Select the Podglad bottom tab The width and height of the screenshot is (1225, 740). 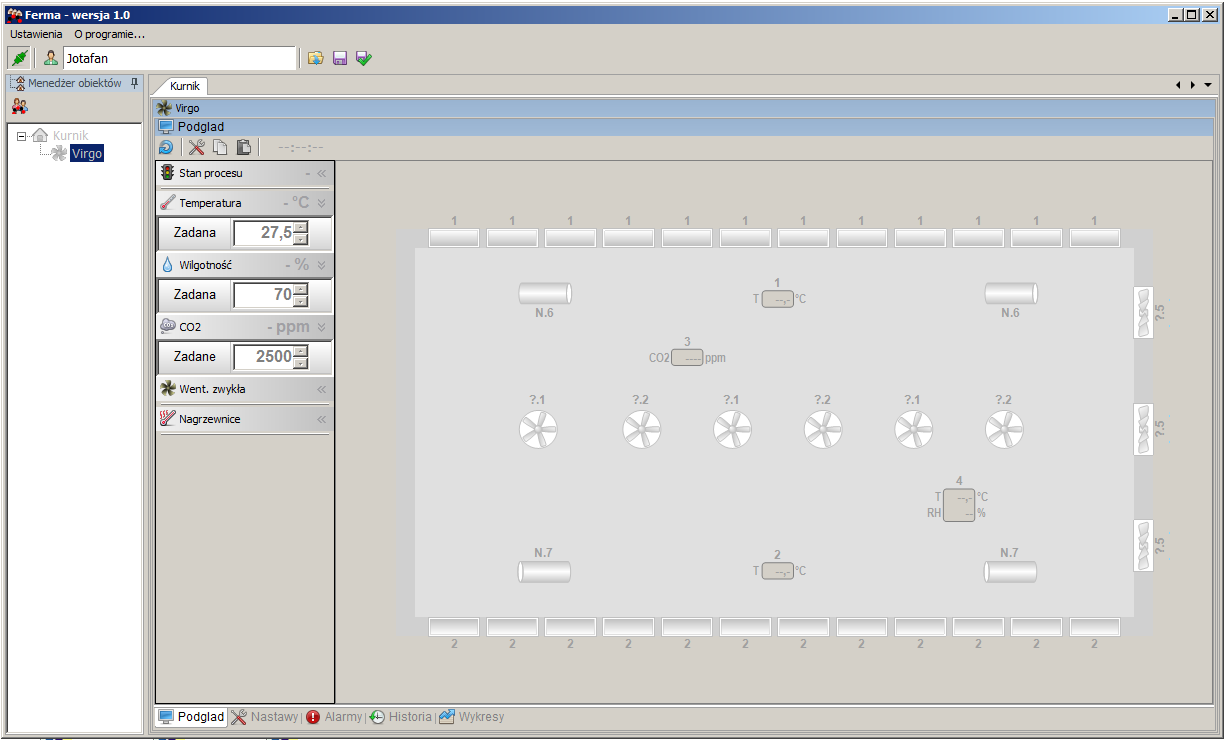click(192, 717)
